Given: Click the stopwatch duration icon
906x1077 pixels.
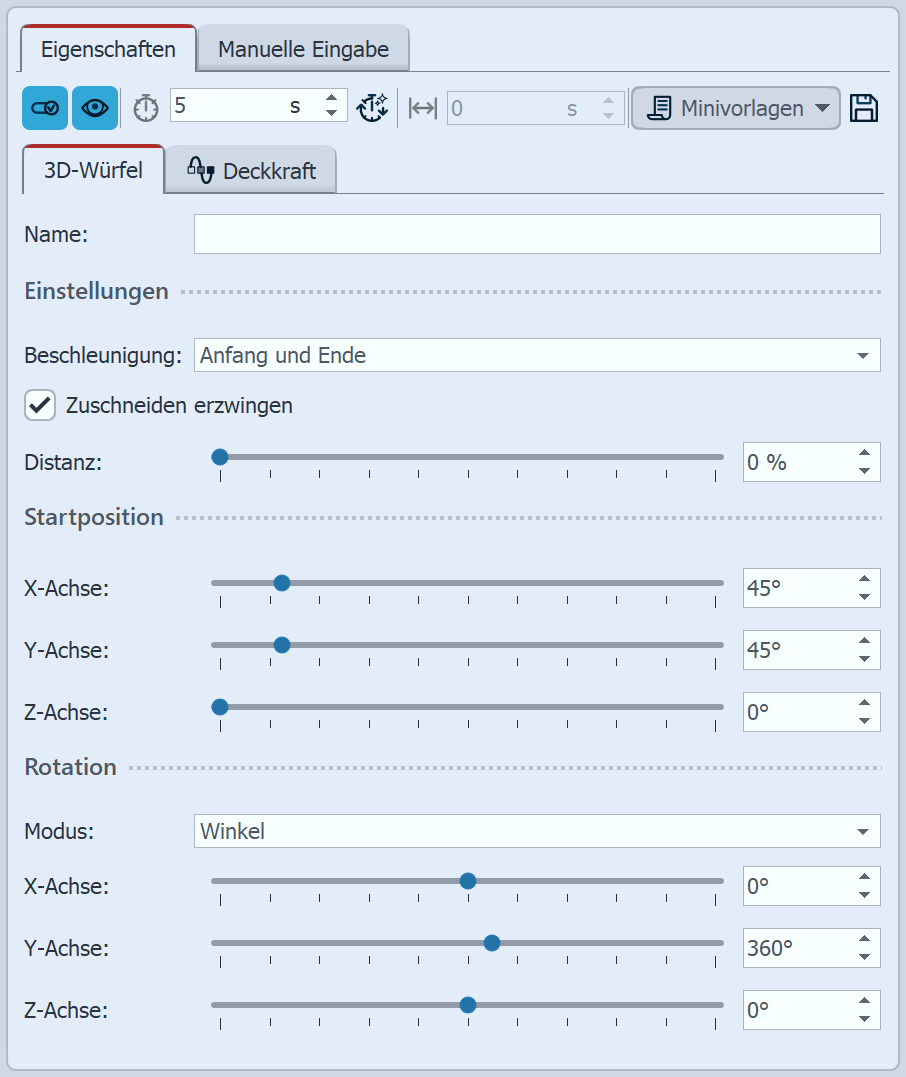Looking at the screenshot, I should 146,108.
